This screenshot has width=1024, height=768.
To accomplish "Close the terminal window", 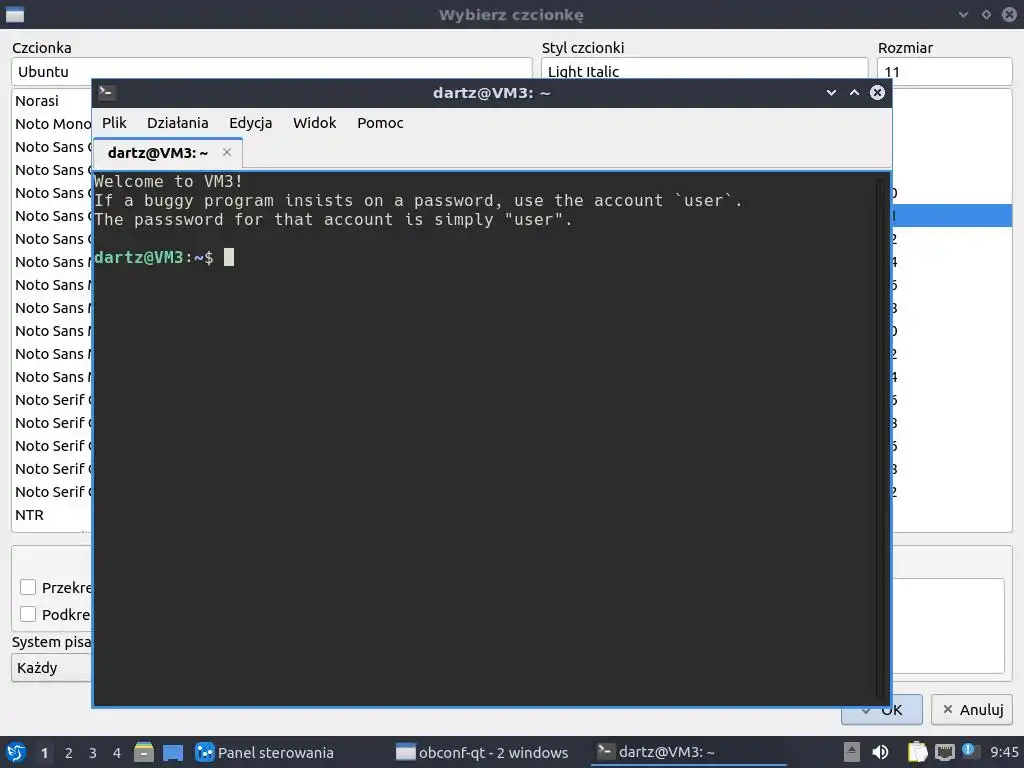I will tap(878, 93).
